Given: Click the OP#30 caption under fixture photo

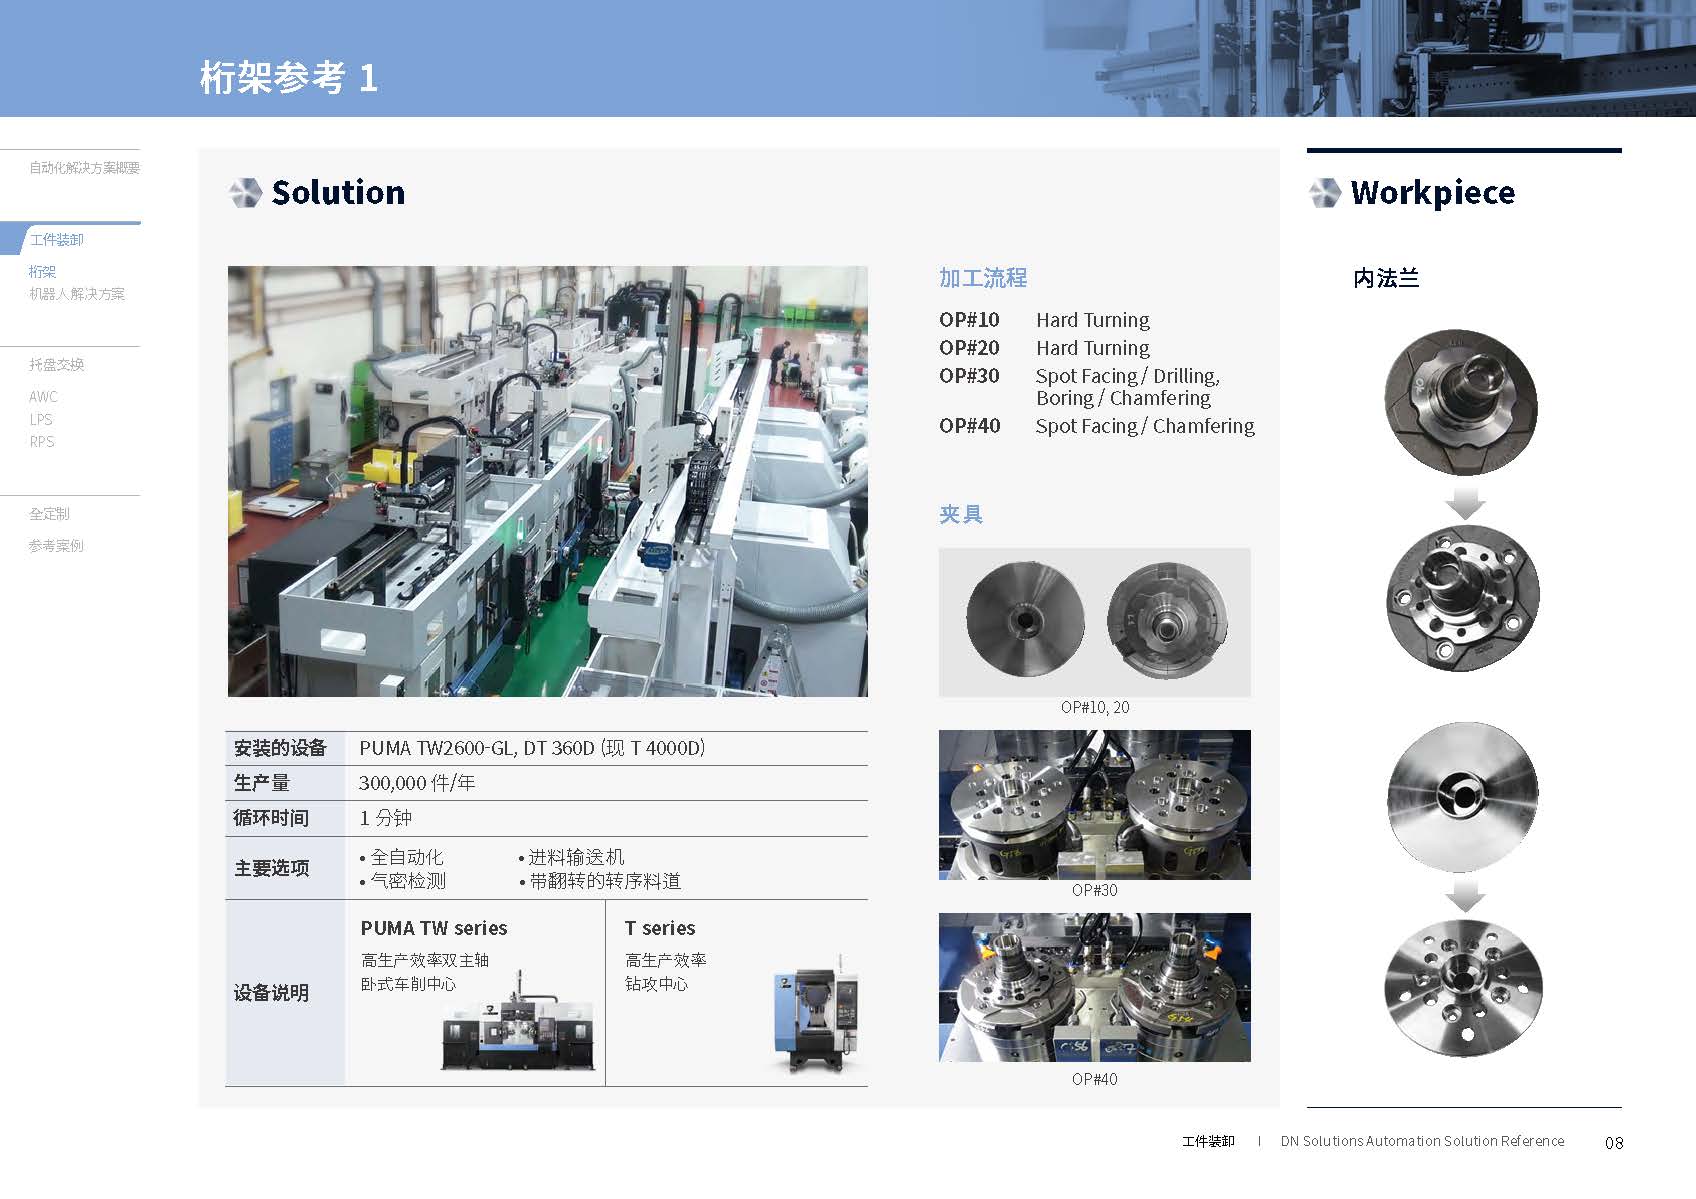Looking at the screenshot, I should [x=1095, y=890].
